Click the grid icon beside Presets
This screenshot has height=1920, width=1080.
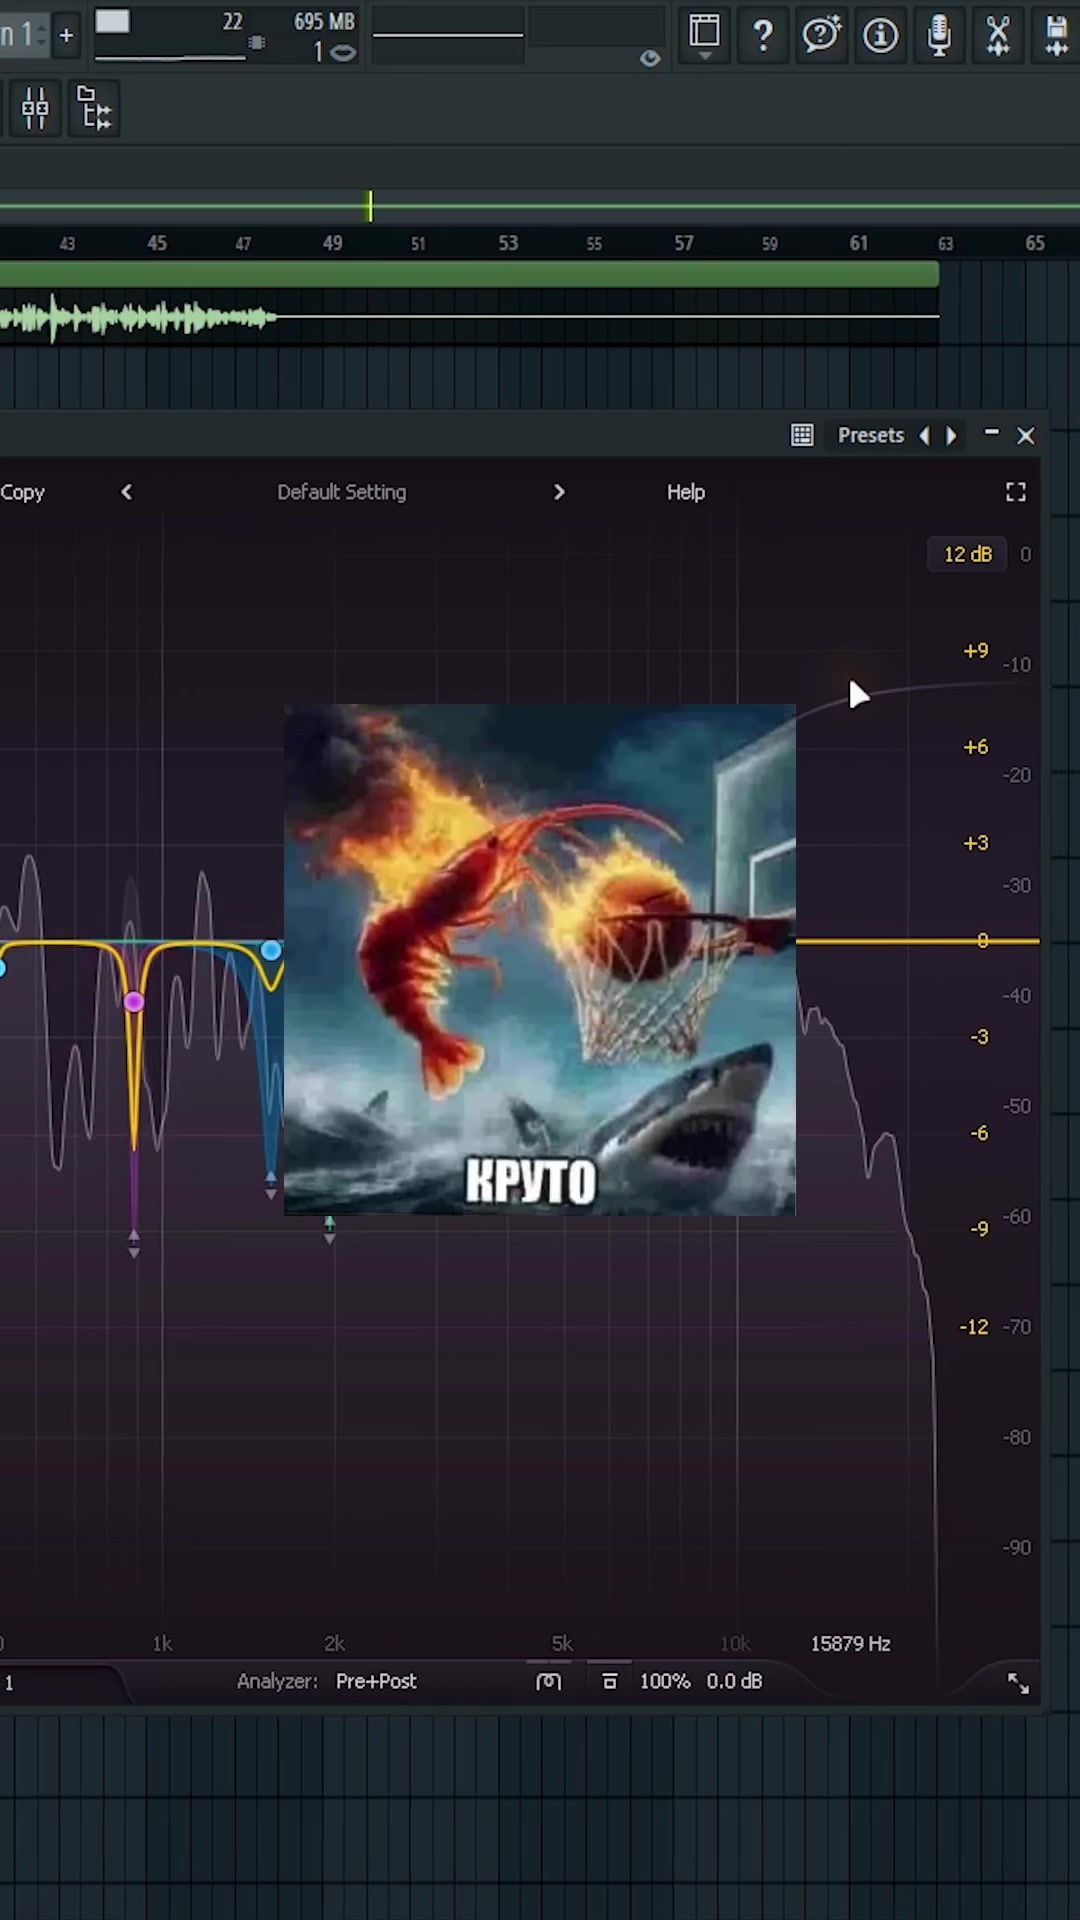pos(802,435)
